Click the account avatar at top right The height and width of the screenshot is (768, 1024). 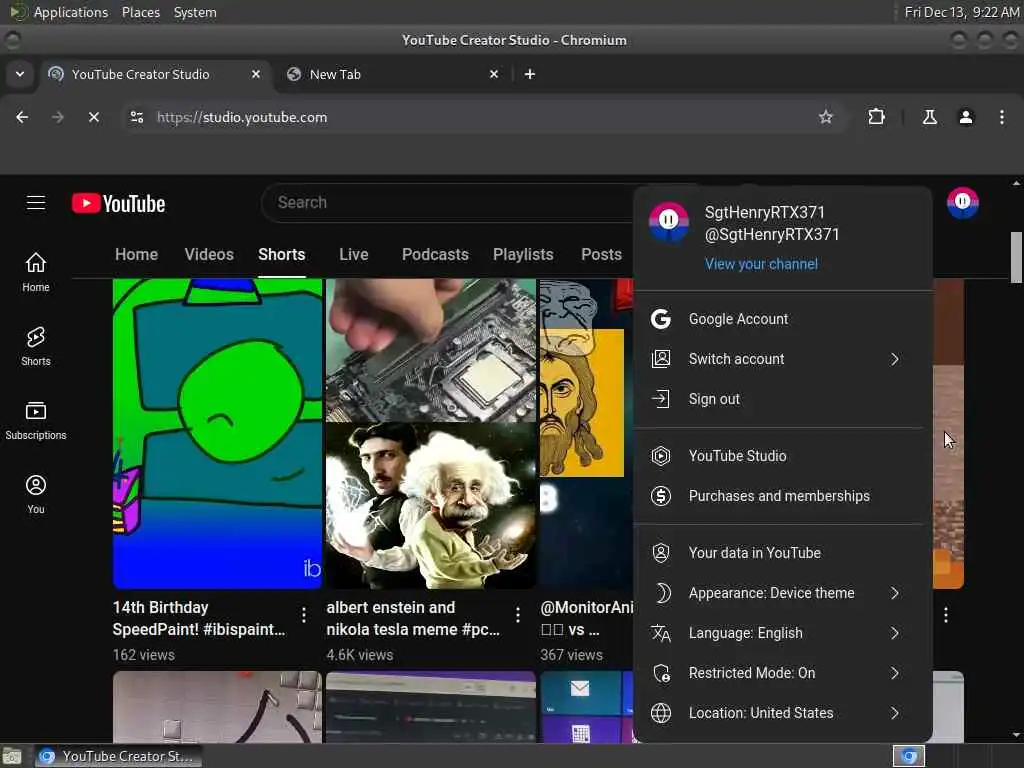tap(963, 203)
